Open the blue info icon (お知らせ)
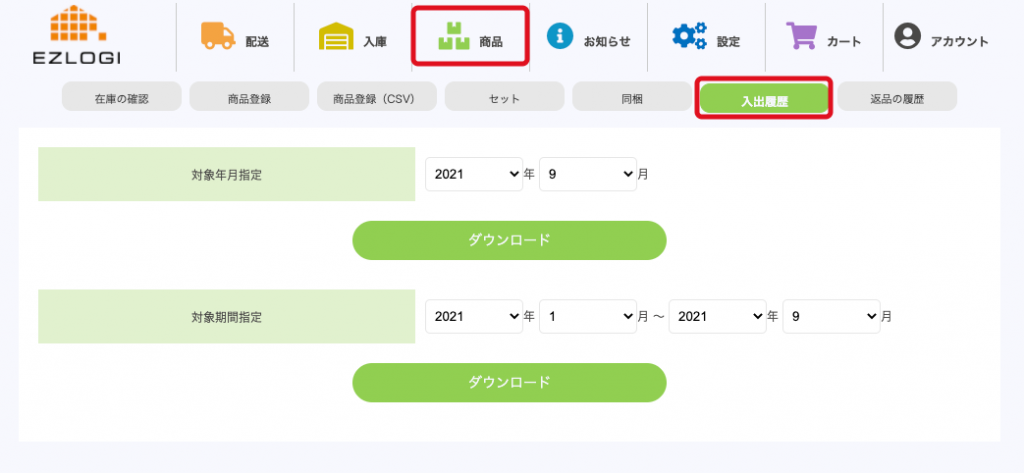 [x=560, y=37]
